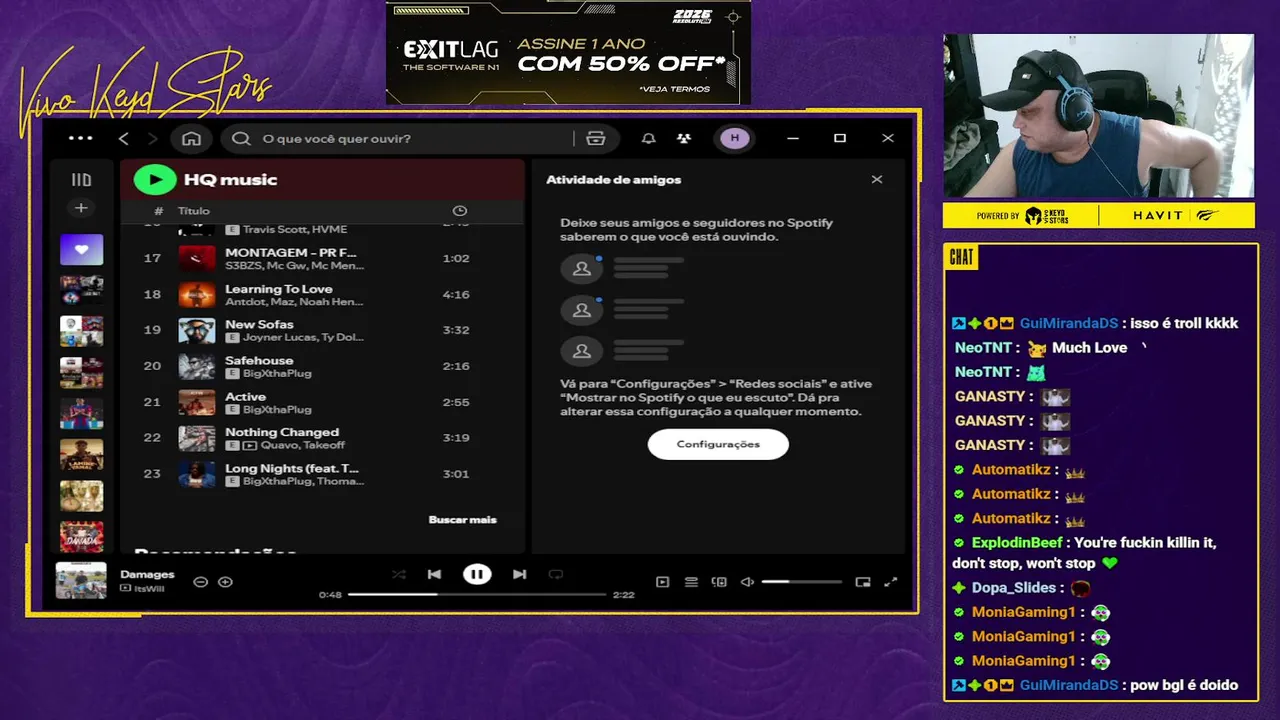Select track 22 Nothing Changed
The image size is (1280, 720).
pyautogui.click(x=322, y=438)
